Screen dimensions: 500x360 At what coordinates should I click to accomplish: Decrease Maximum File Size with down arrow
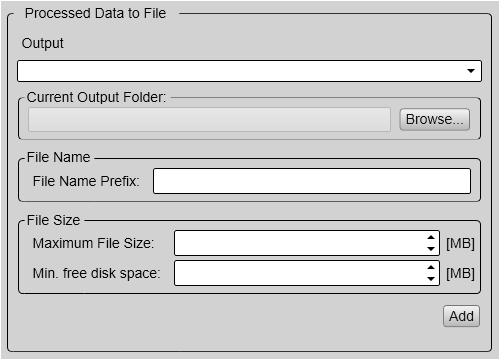coord(431,249)
